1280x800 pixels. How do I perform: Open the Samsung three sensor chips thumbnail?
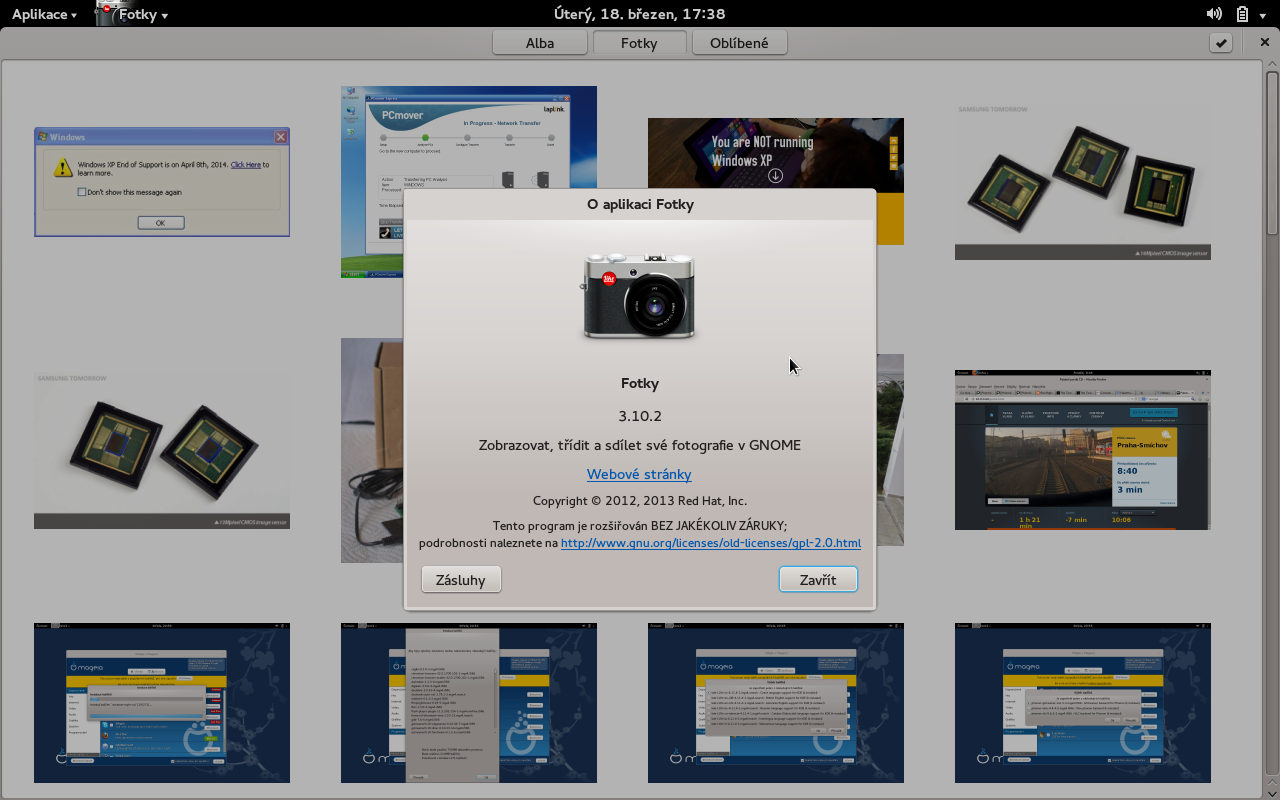1083,182
